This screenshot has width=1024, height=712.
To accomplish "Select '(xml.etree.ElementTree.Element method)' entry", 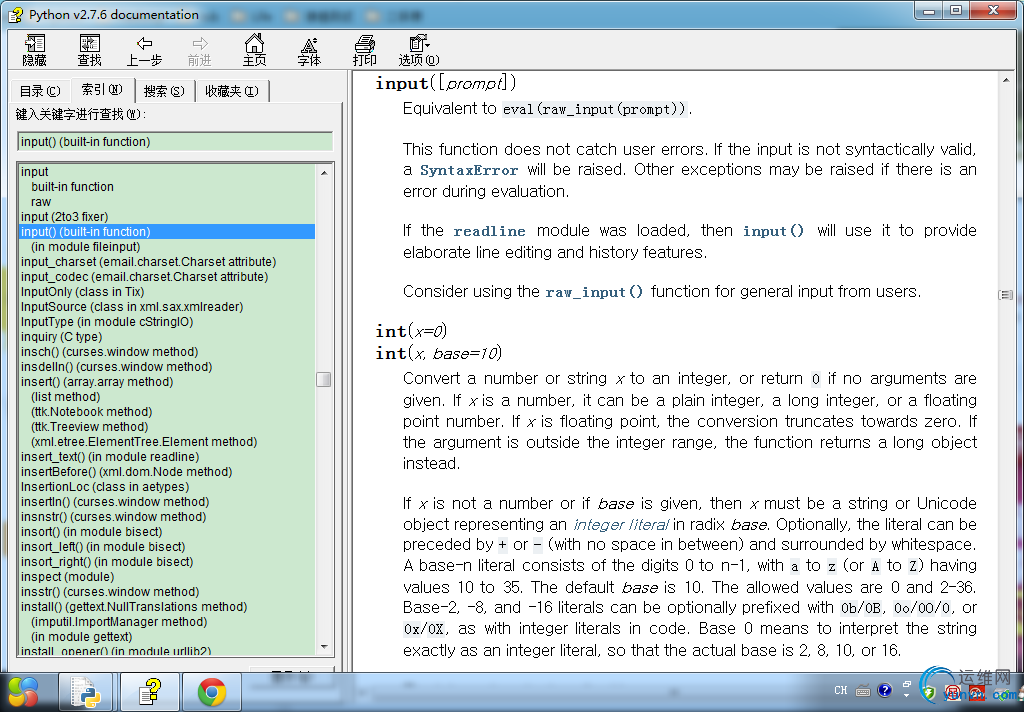I will pos(144,442).
